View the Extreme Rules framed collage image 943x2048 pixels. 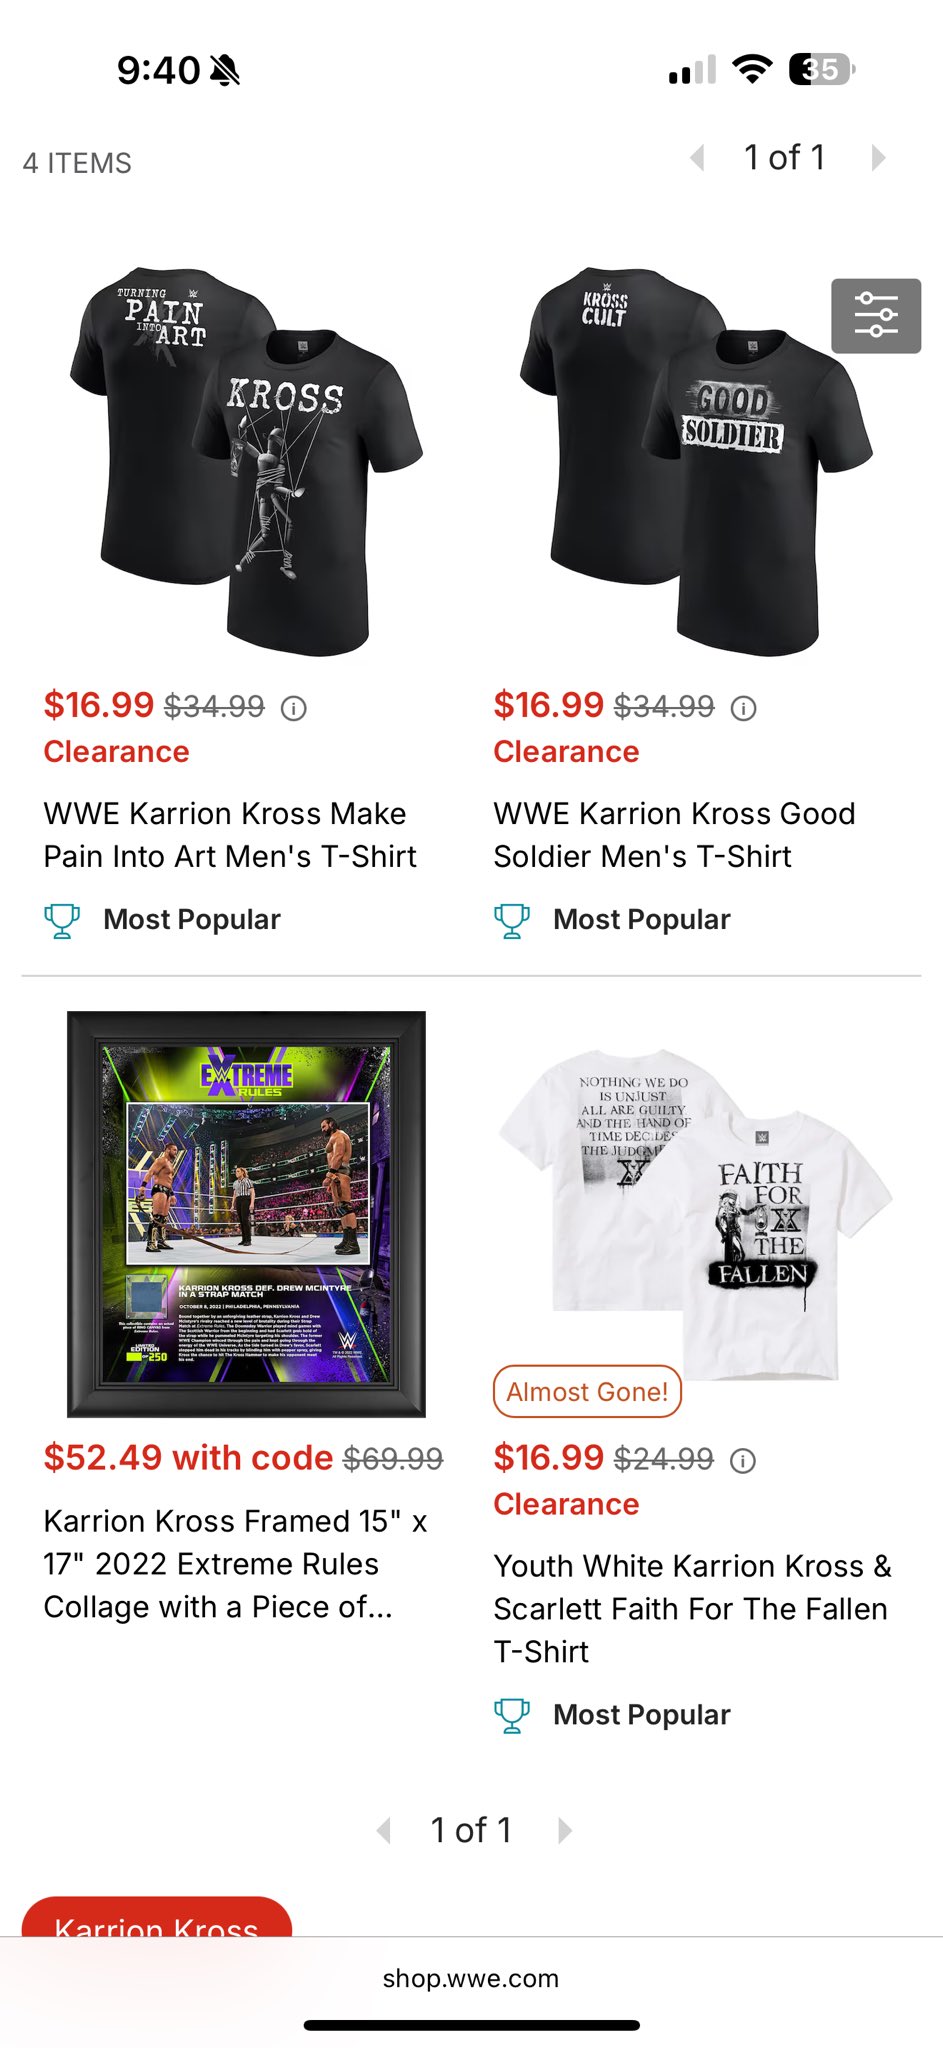click(246, 1214)
